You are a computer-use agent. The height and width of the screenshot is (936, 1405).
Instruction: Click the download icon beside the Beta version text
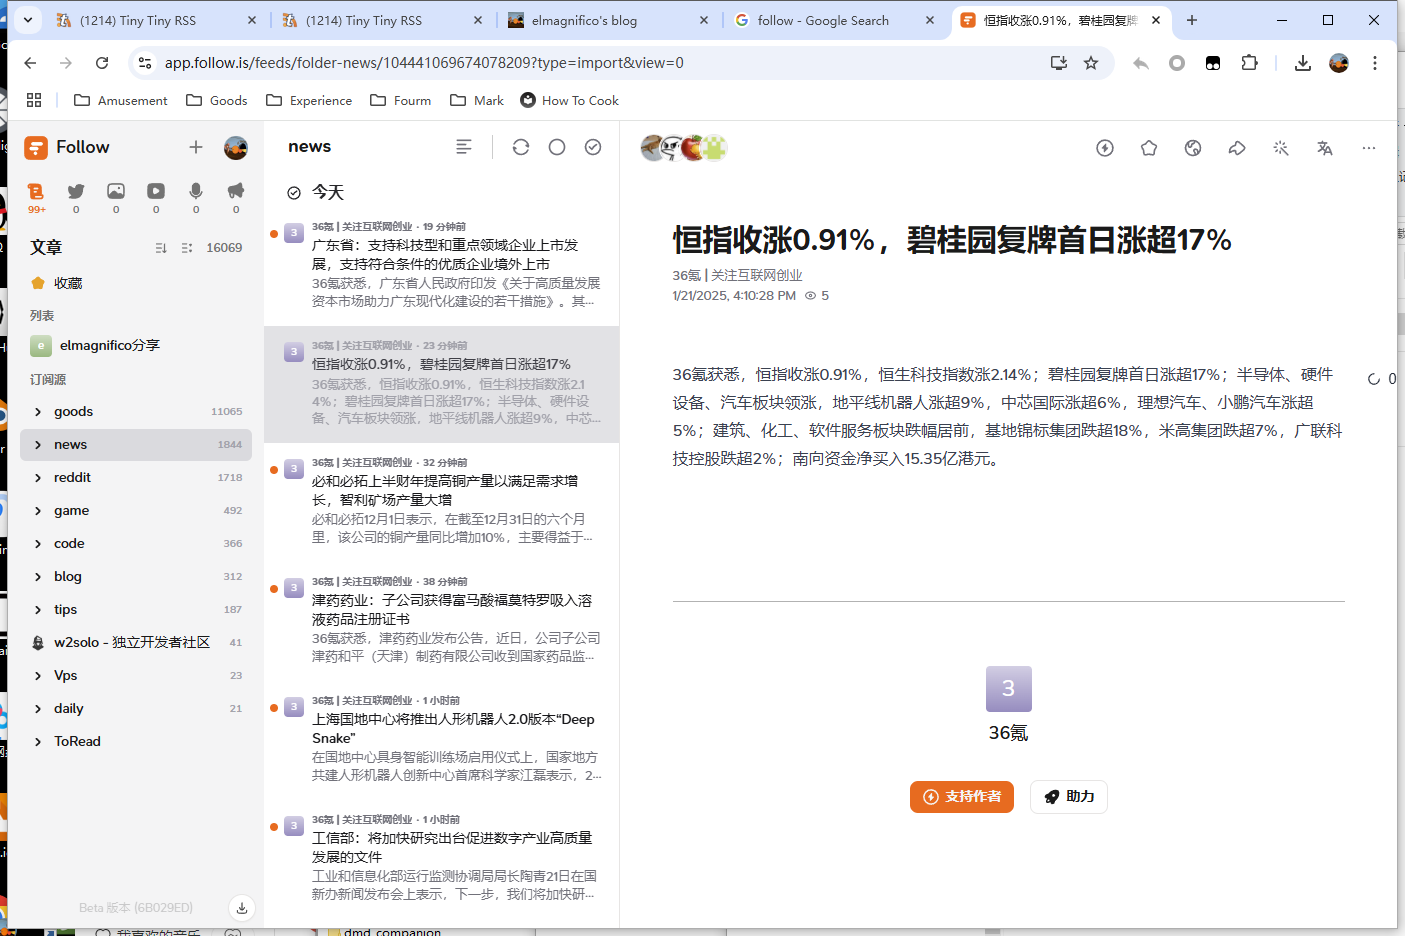point(242,908)
